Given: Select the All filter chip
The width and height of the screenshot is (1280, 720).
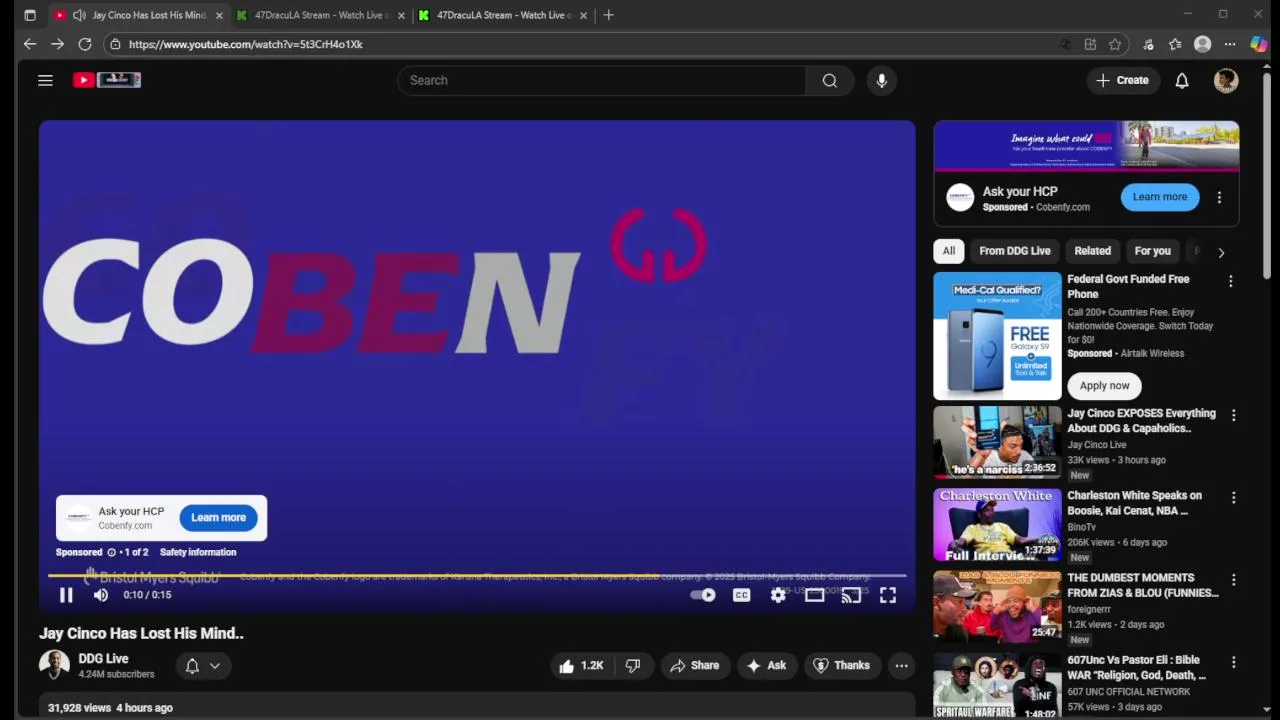Looking at the screenshot, I should pos(948,251).
